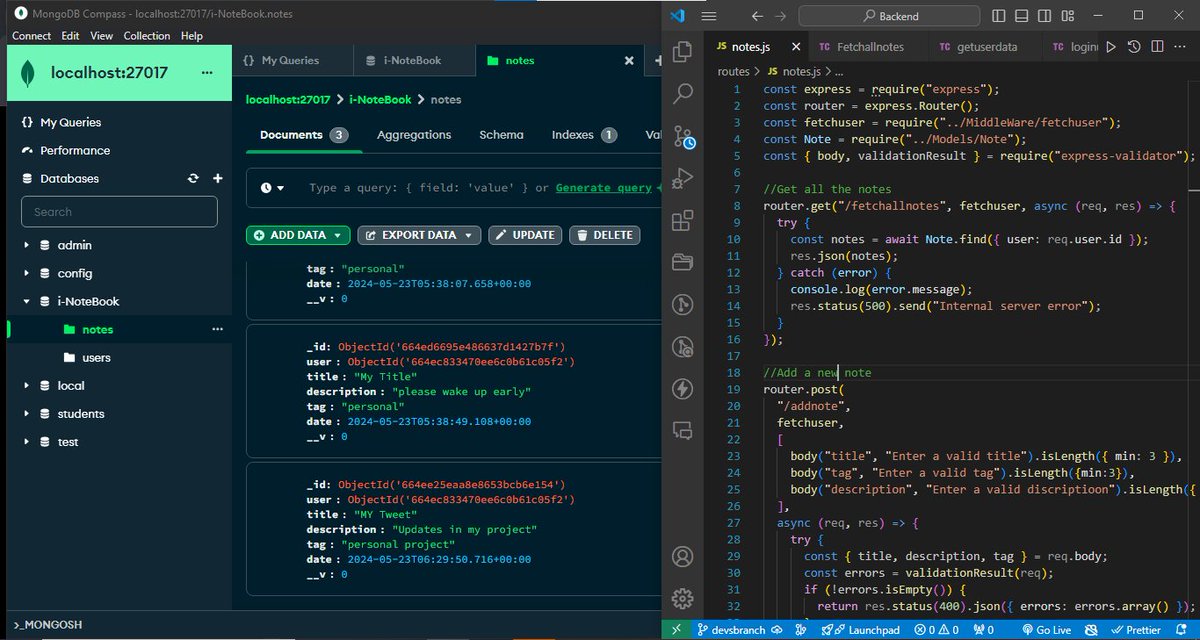Click the DELETE button

pos(605,235)
